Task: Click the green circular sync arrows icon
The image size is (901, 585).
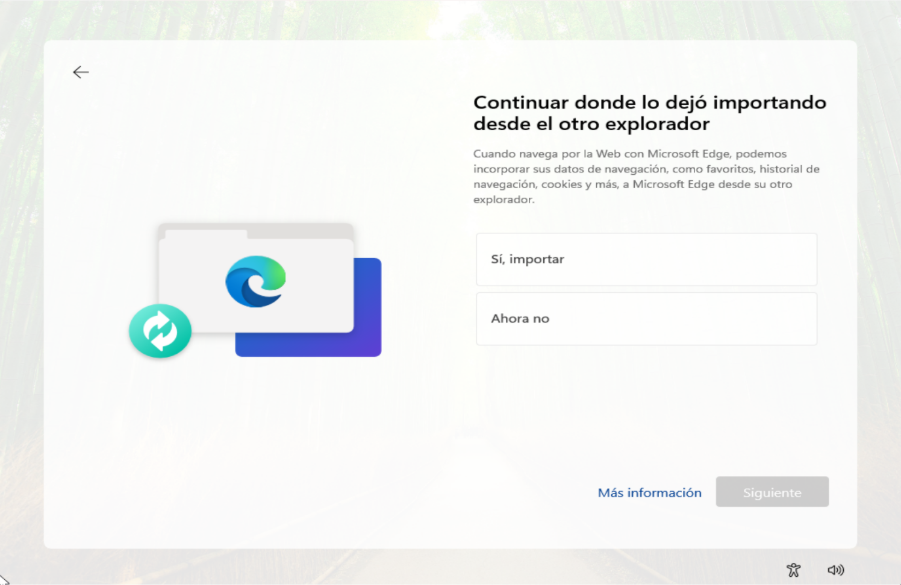Action: [x=160, y=330]
